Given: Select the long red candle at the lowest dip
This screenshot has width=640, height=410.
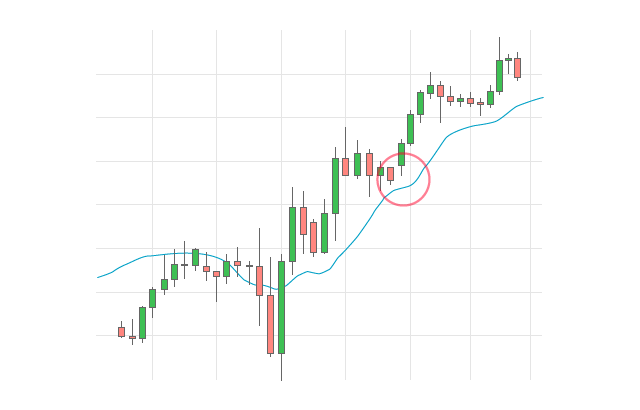Looking at the screenshot, I should [270, 323].
